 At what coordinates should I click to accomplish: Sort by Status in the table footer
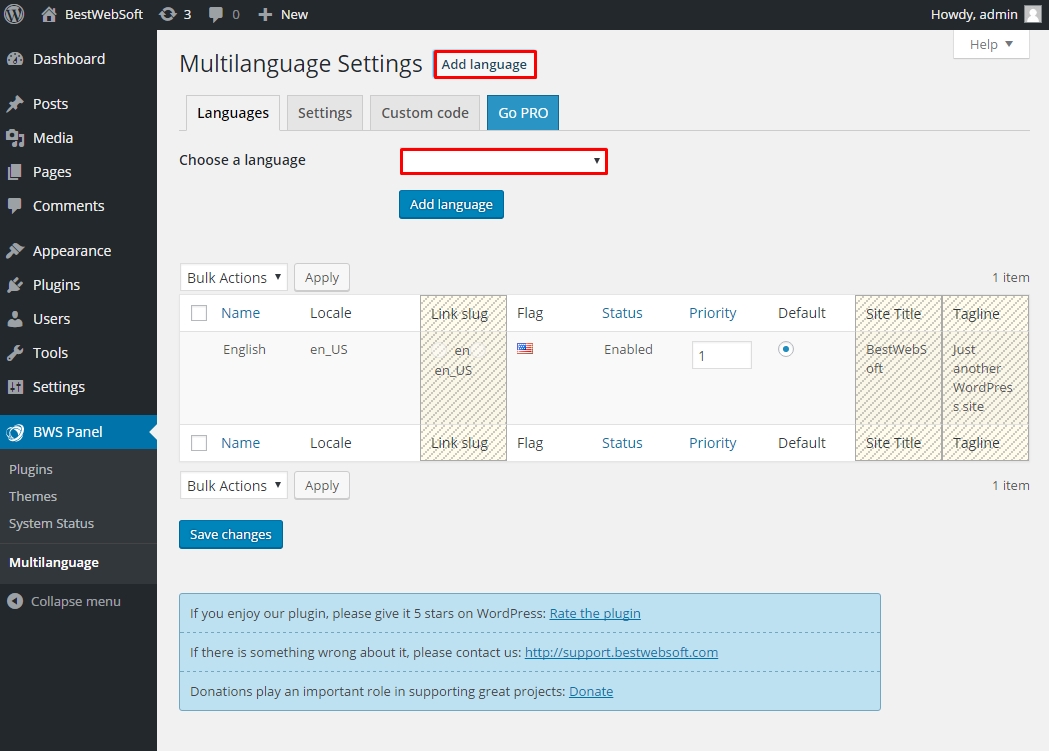622,443
